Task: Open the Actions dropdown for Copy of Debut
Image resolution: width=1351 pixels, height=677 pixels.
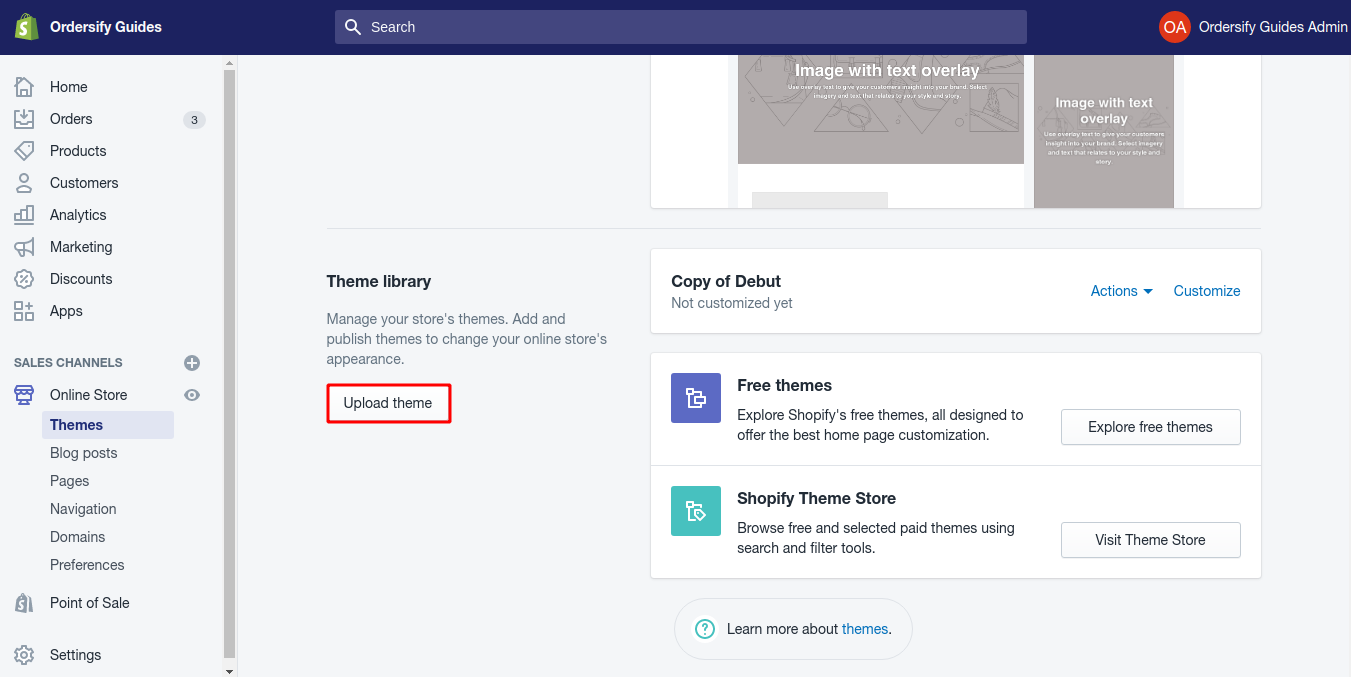Action: click(1121, 291)
